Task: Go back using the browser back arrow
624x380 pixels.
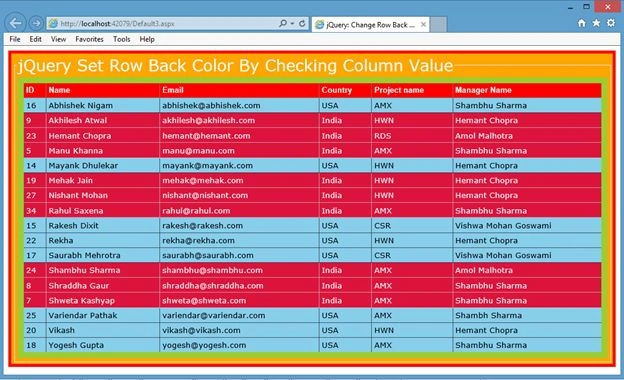Action: [15, 23]
